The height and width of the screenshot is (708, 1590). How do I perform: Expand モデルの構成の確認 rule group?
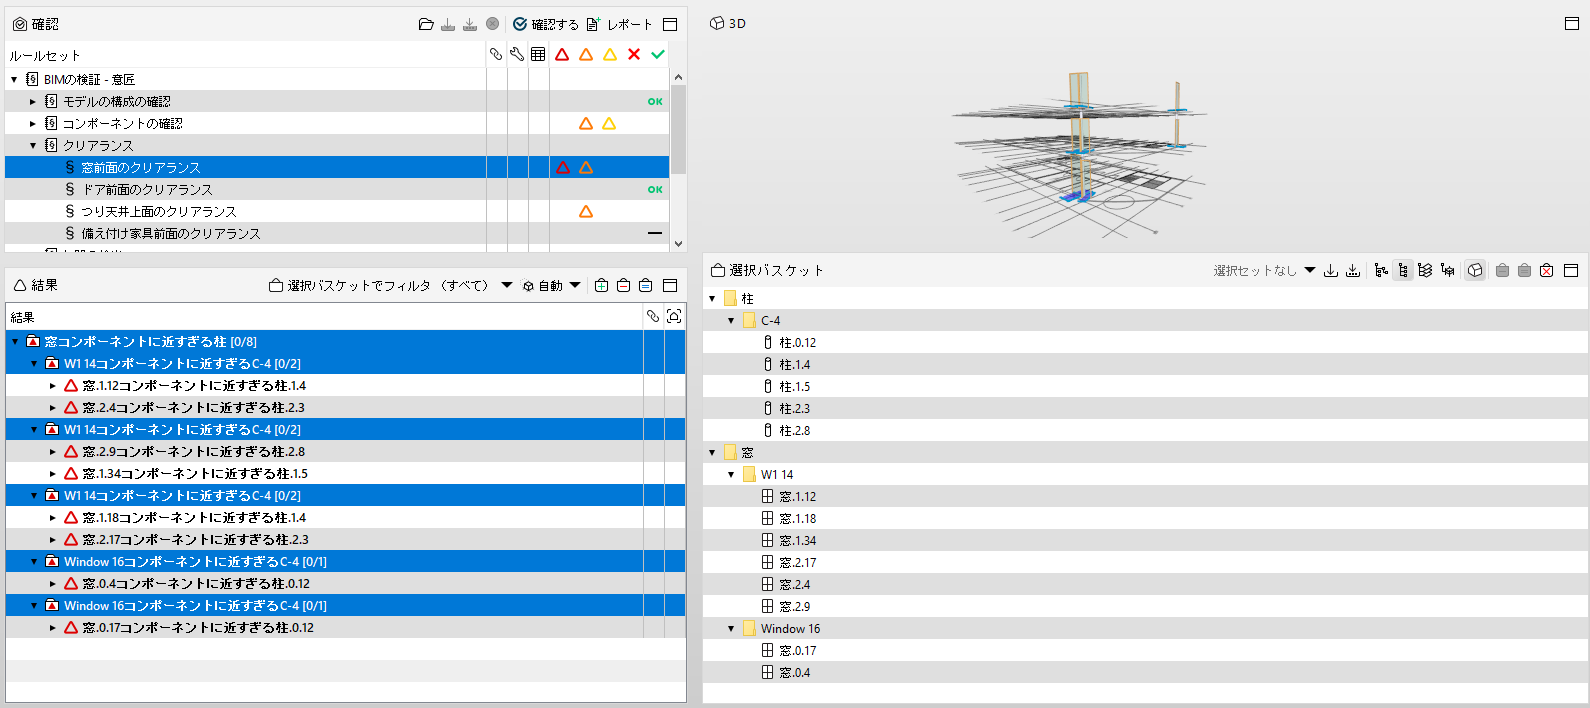coord(32,101)
